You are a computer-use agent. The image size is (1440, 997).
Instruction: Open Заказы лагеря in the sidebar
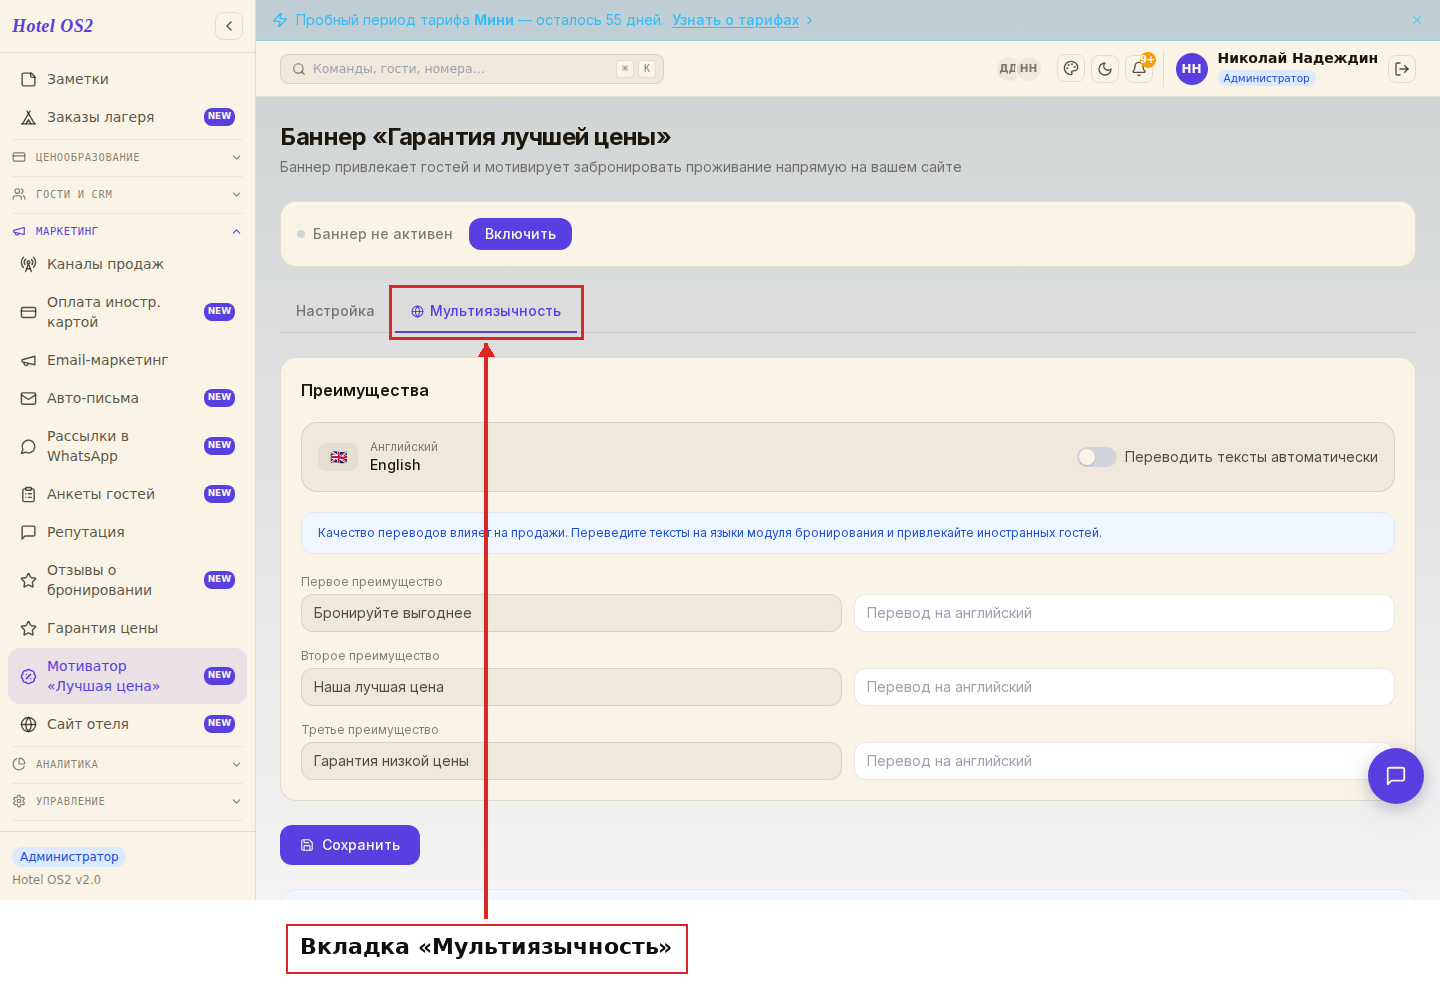point(128,117)
